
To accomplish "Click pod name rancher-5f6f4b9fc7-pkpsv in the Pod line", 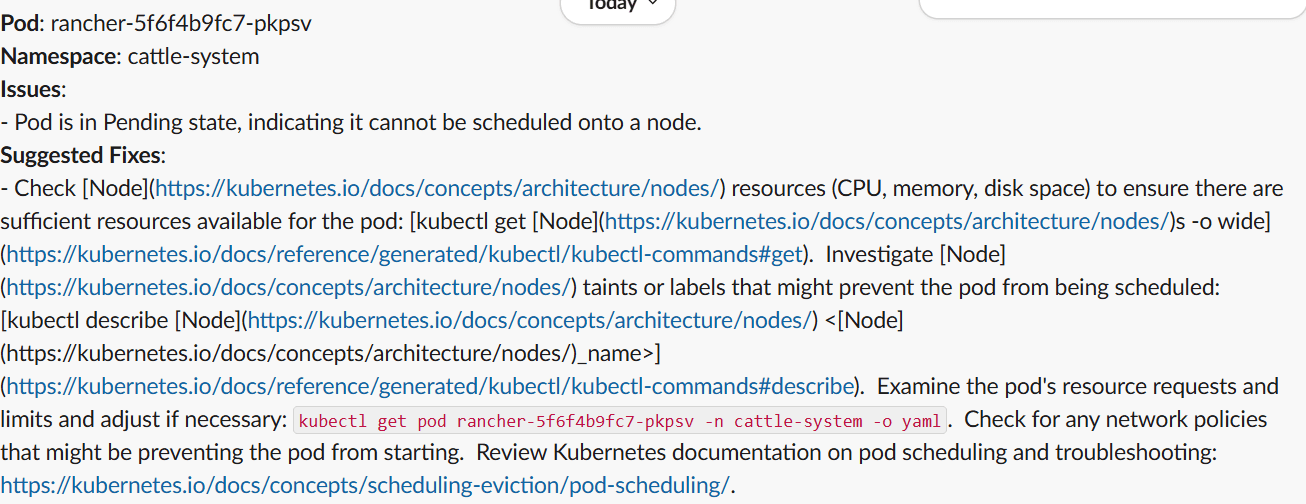I will click(181, 23).
